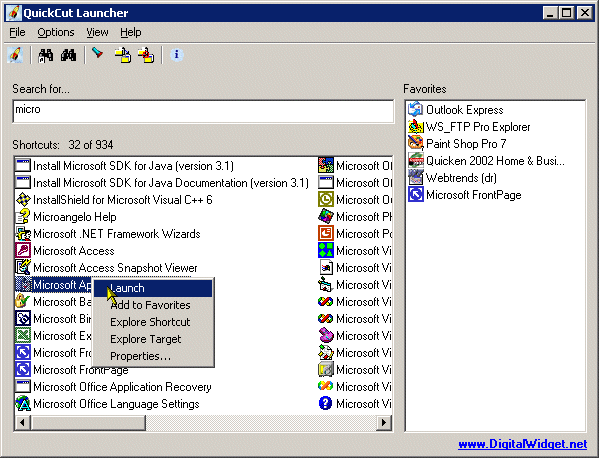This screenshot has width=599, height=458.
Task: Click the shortcuts list scrollbar left arrow
Action: tap(23, 422)
